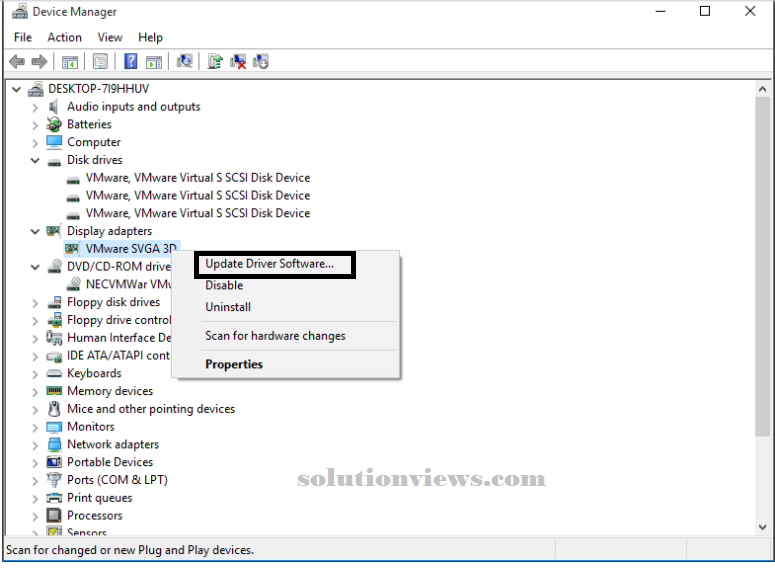Screen dimensions: 775x569
Task: Click the Mice and other pointing devices icon
Action: (54, 409)
